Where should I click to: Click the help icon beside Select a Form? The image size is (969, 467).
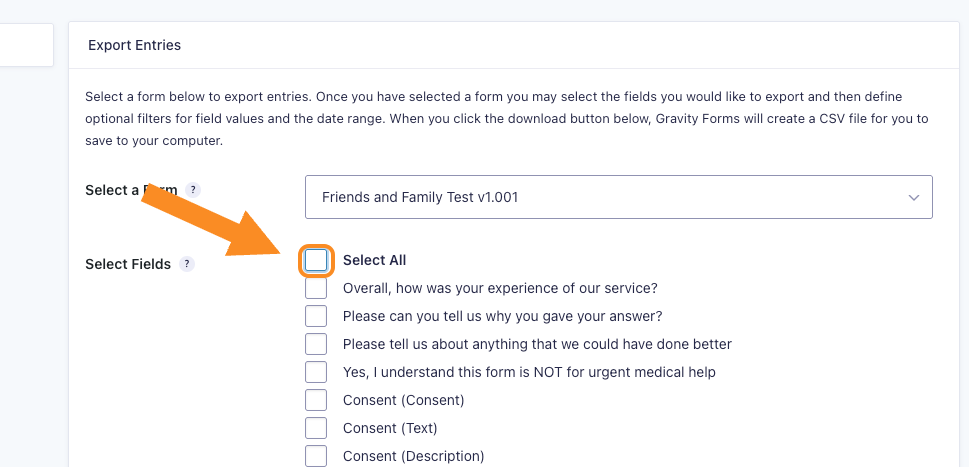[193, 190]
